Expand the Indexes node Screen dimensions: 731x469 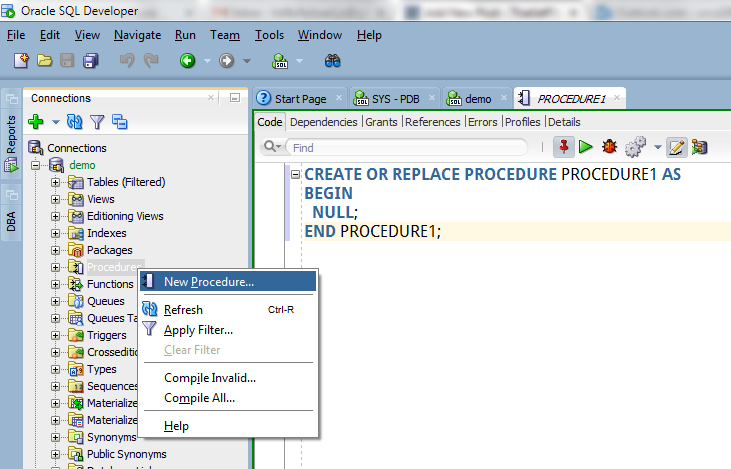tap(55, 233)
